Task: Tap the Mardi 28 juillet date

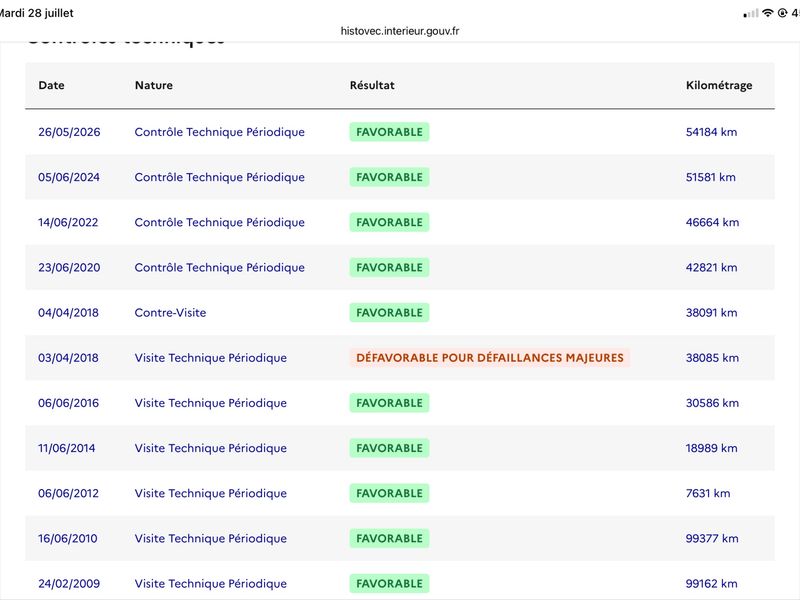Action: 36,13
